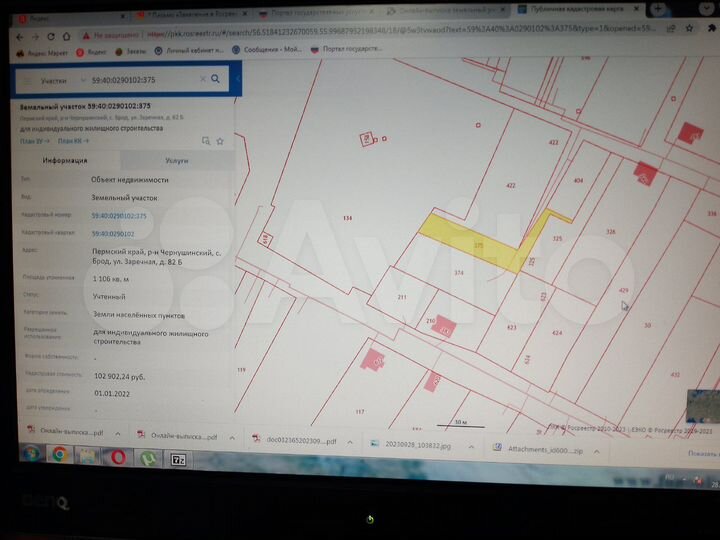720x540 pixels.
Task: Open the Яндекс bookmark
Action: point(91,52)
